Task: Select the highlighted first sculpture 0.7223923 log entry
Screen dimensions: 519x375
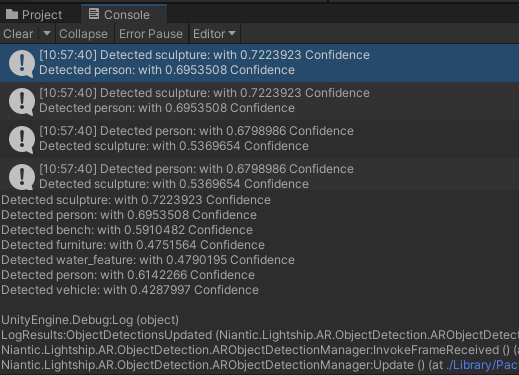Action: click(259, 63)
